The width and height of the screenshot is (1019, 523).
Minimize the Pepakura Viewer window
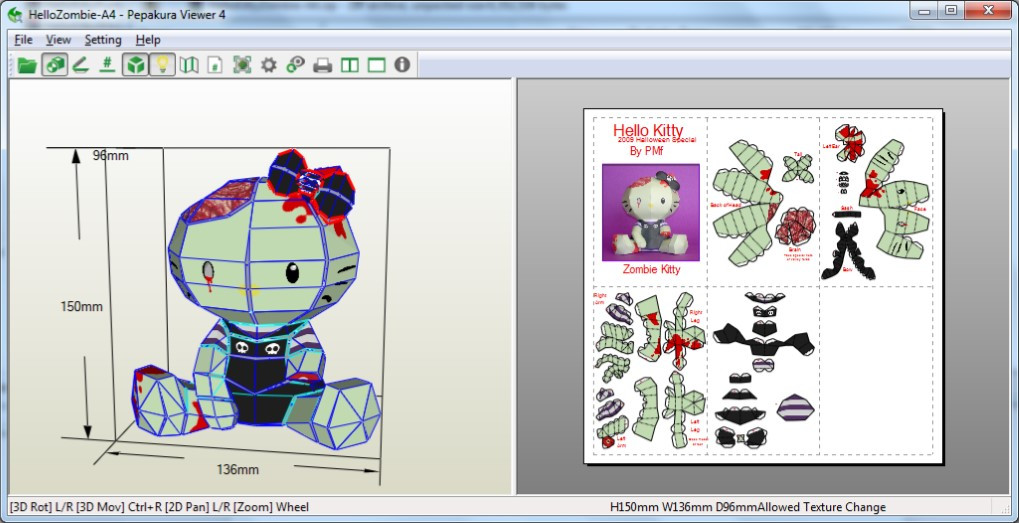tap(923, 11)
